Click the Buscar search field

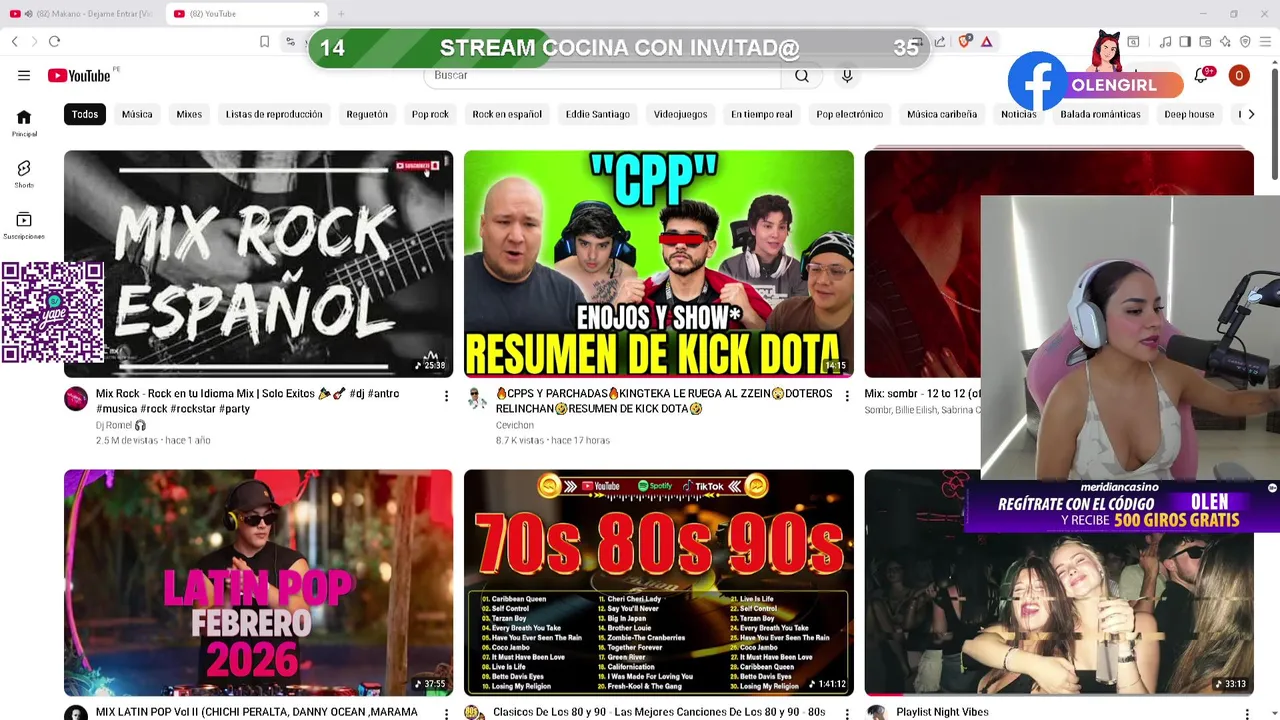[x=603, y=75]
